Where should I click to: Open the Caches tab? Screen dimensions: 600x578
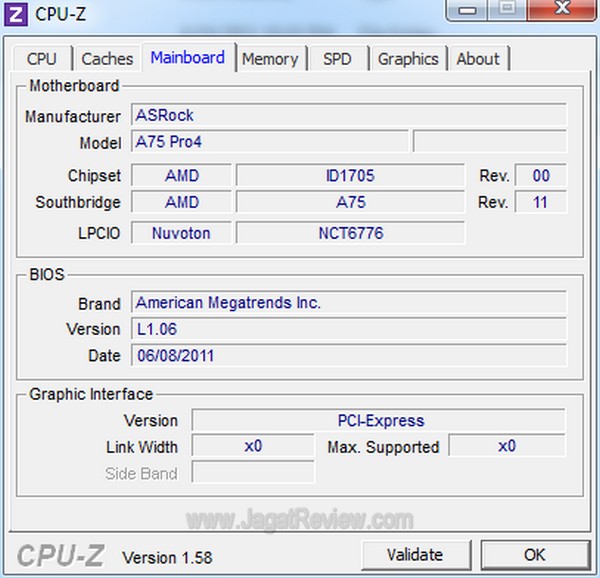[107, 59]
